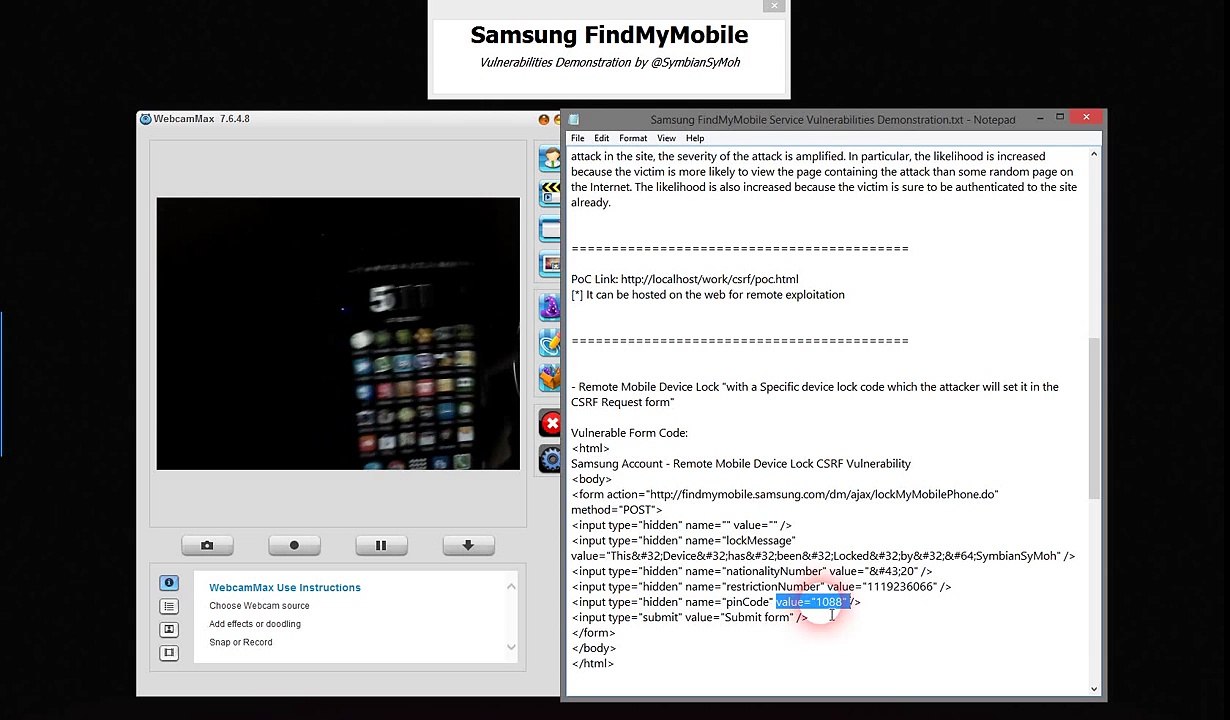Open the Notepad View menu
This screenshot has height=720, width=1230.
666,138
